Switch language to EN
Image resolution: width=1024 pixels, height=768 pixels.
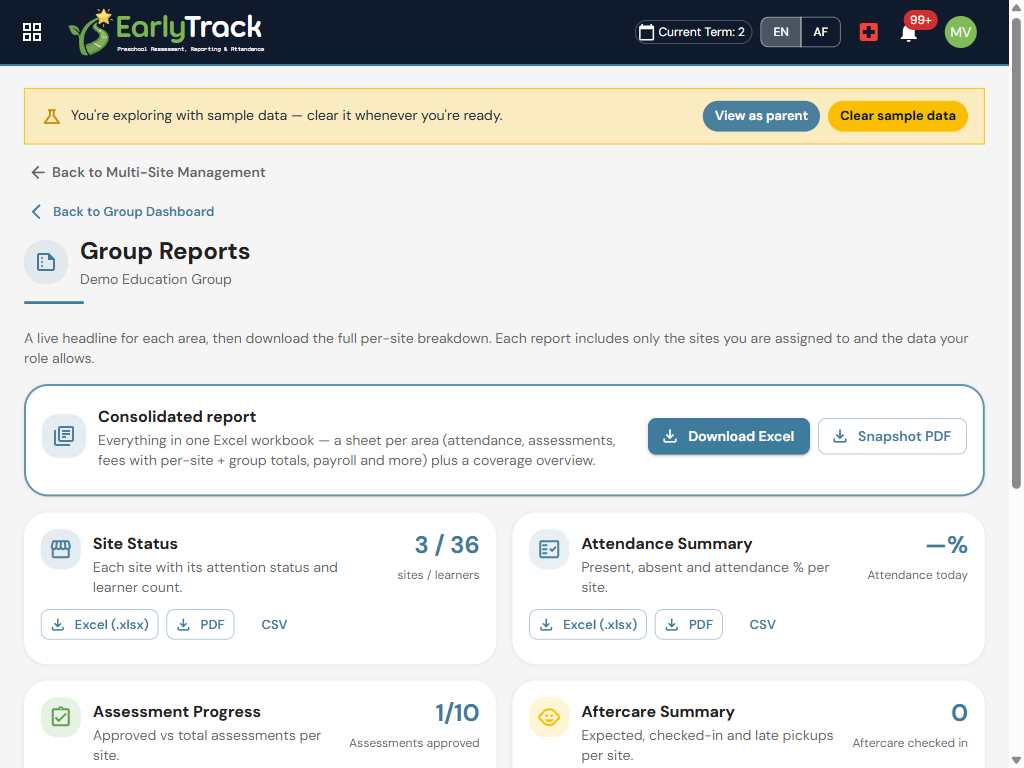780,32
